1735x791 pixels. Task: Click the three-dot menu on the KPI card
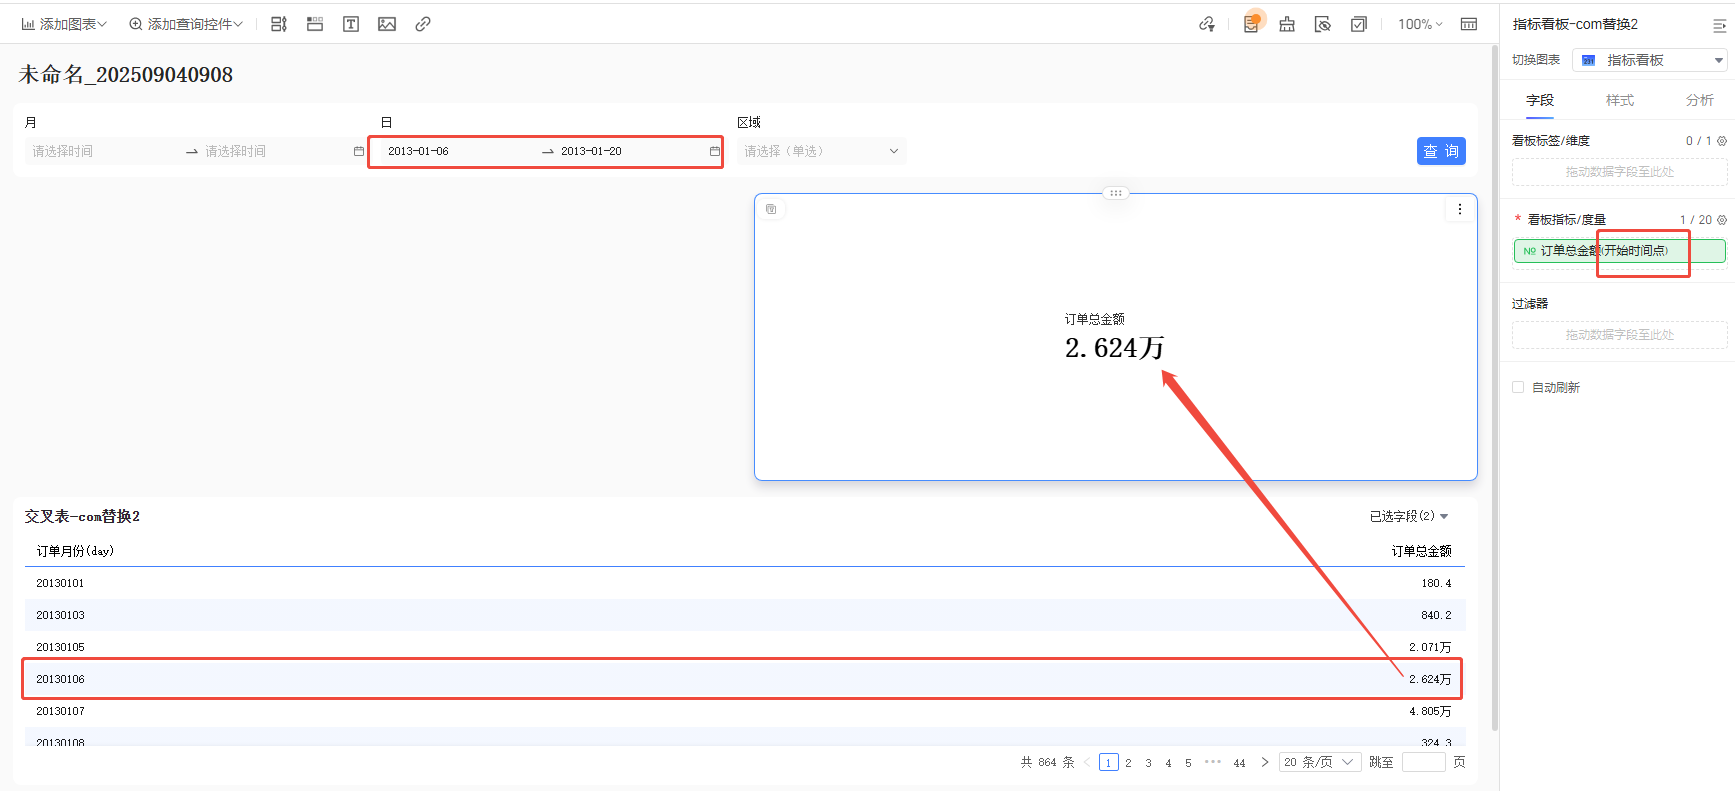(x=1459, y=209)
